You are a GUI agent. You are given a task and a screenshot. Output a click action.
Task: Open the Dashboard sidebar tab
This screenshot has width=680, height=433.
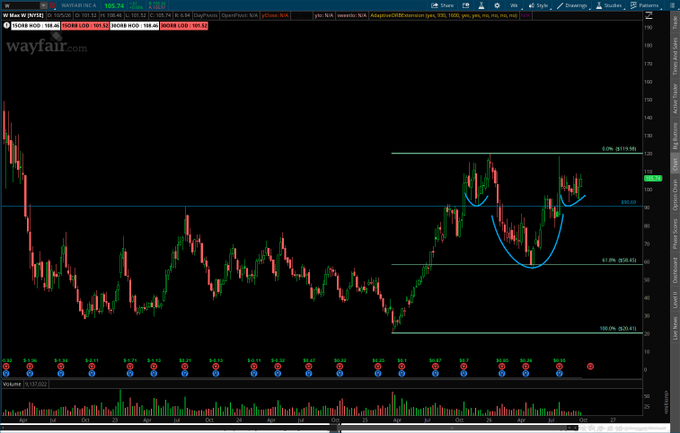675,271
